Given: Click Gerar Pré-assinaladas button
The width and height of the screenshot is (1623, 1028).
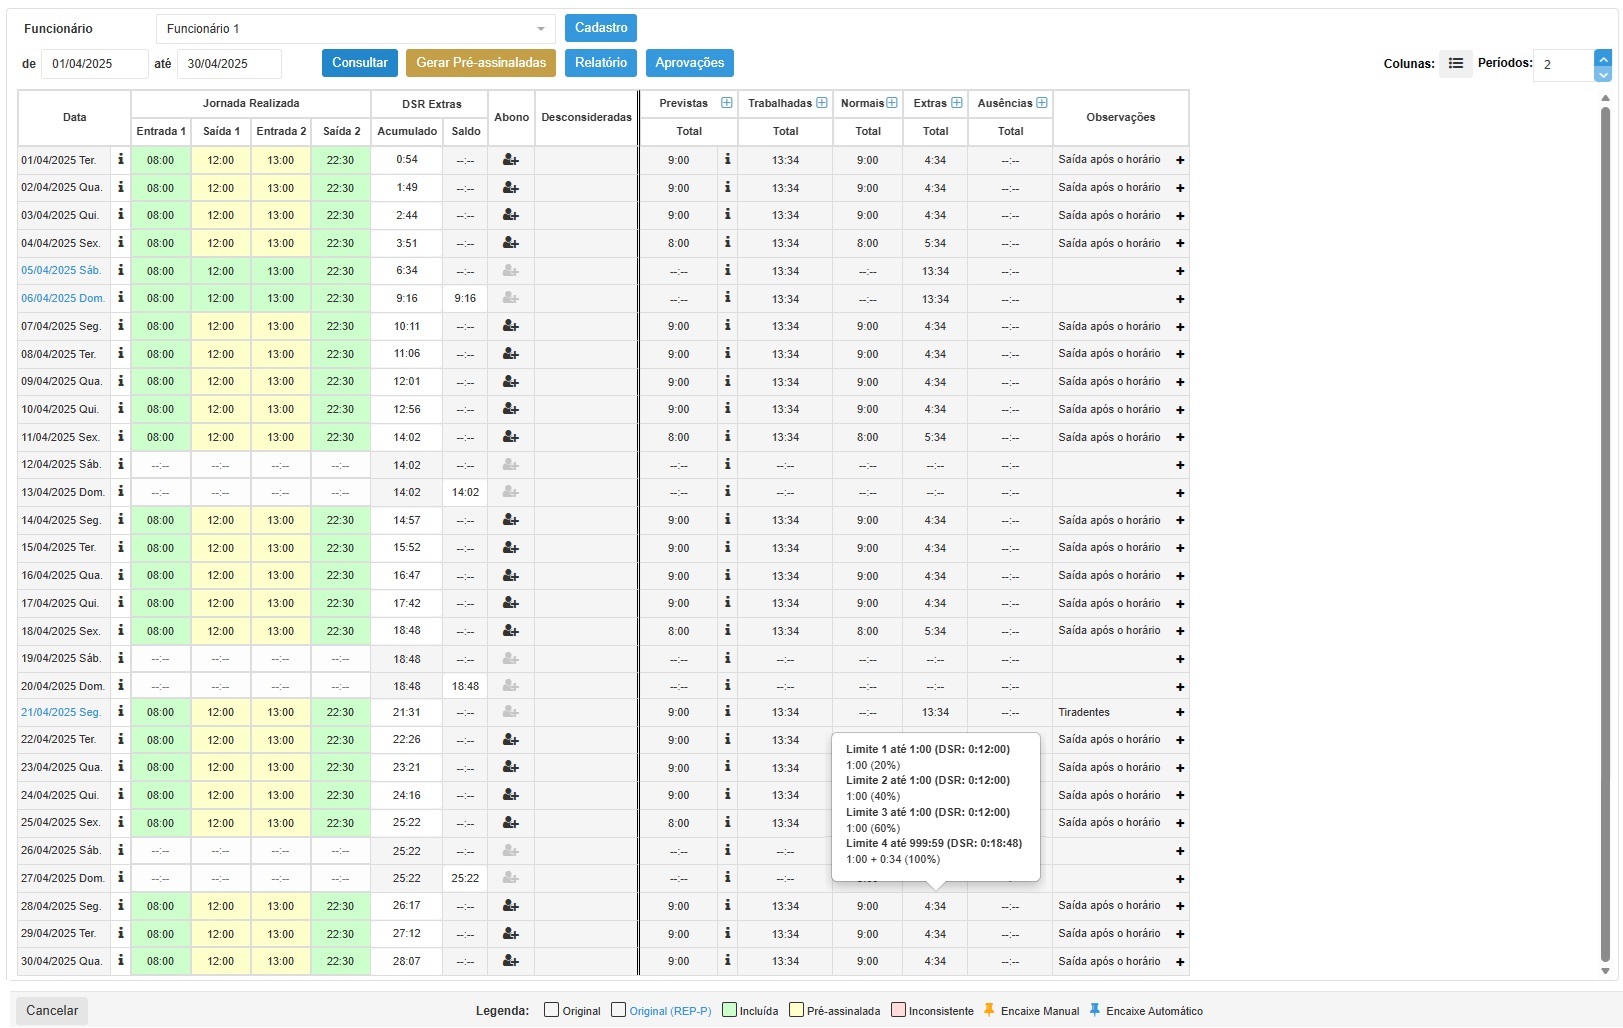Looking at the screenshot, I should (481, 63).
